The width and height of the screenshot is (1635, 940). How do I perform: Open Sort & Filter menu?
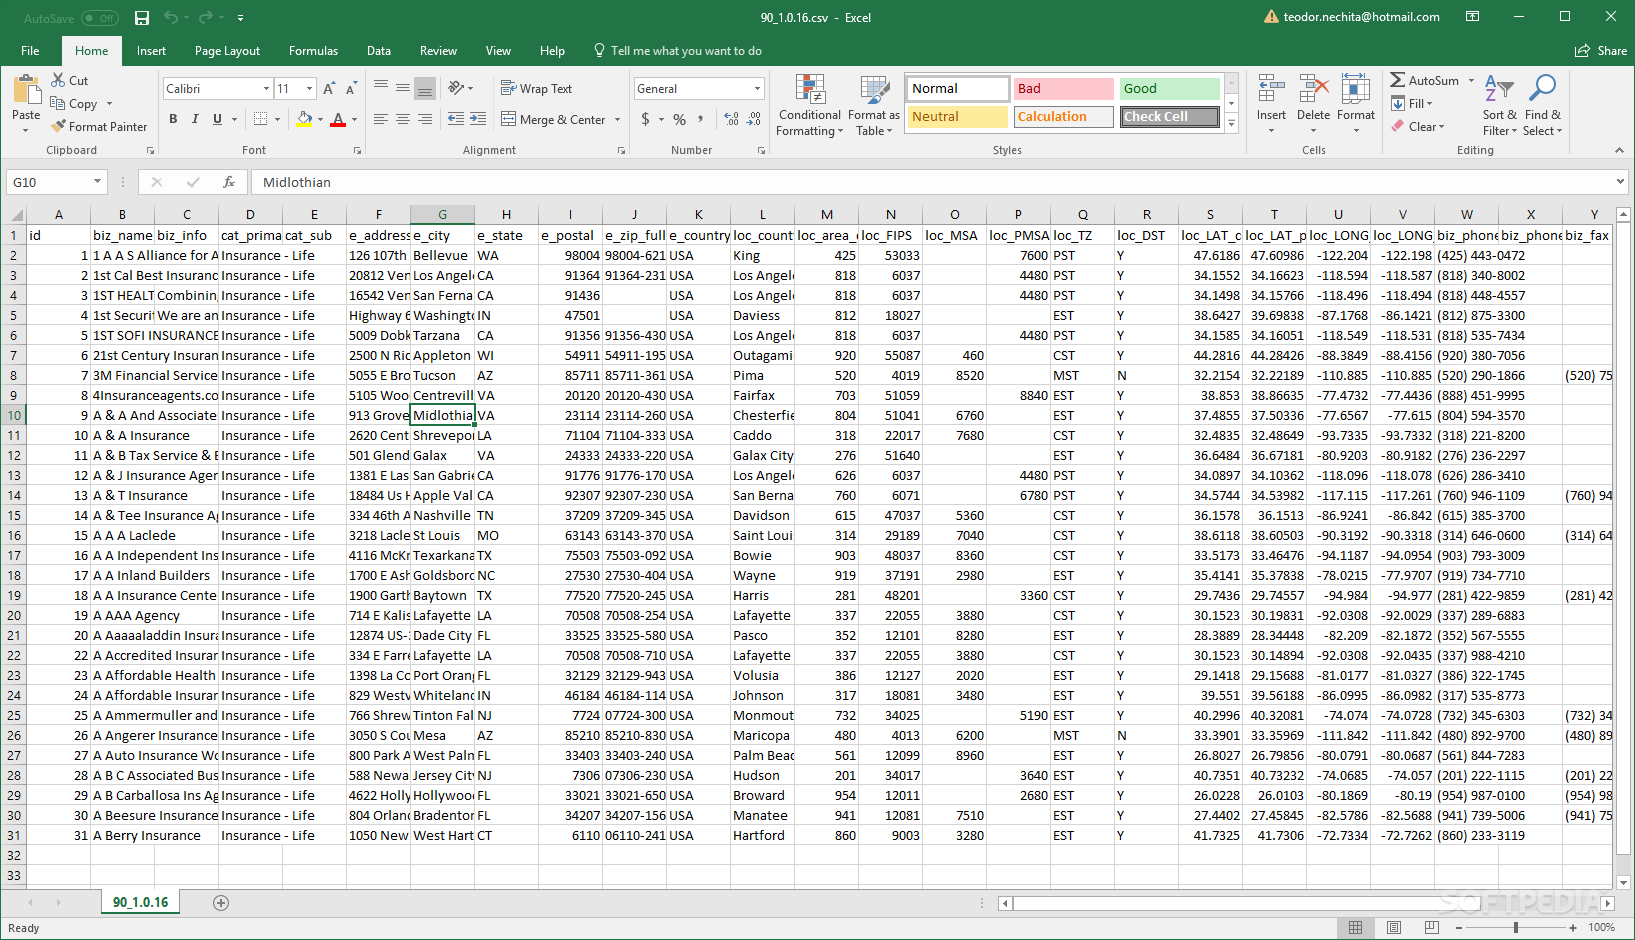pos(1499,106)
